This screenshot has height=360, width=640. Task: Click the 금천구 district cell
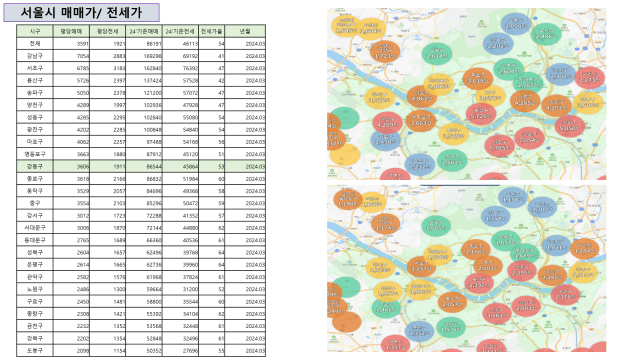point(35,326)
